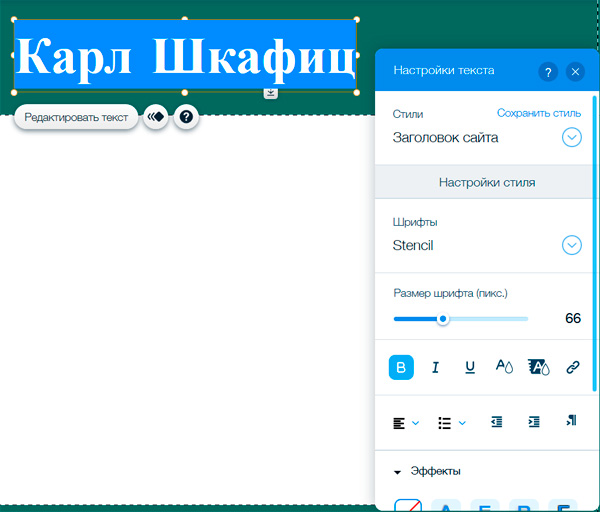Click the Сохранить стиль link
600x512 pixels.
point(538,114)
